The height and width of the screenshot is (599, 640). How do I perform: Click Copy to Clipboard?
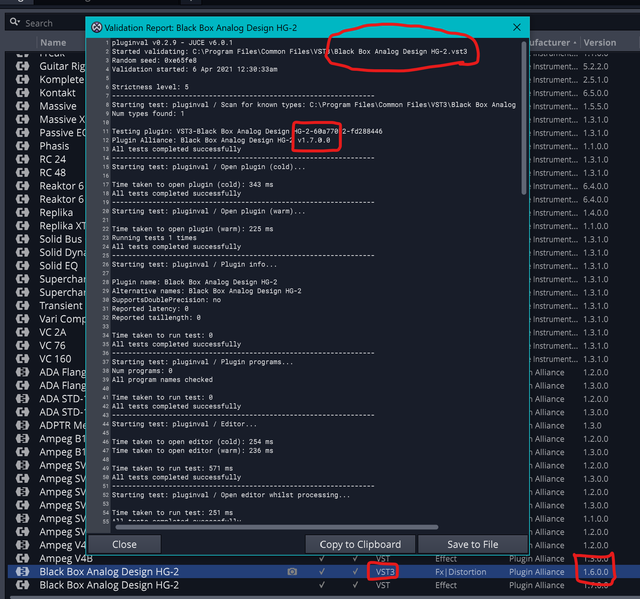pyautogui.click(x=360, y=544)
